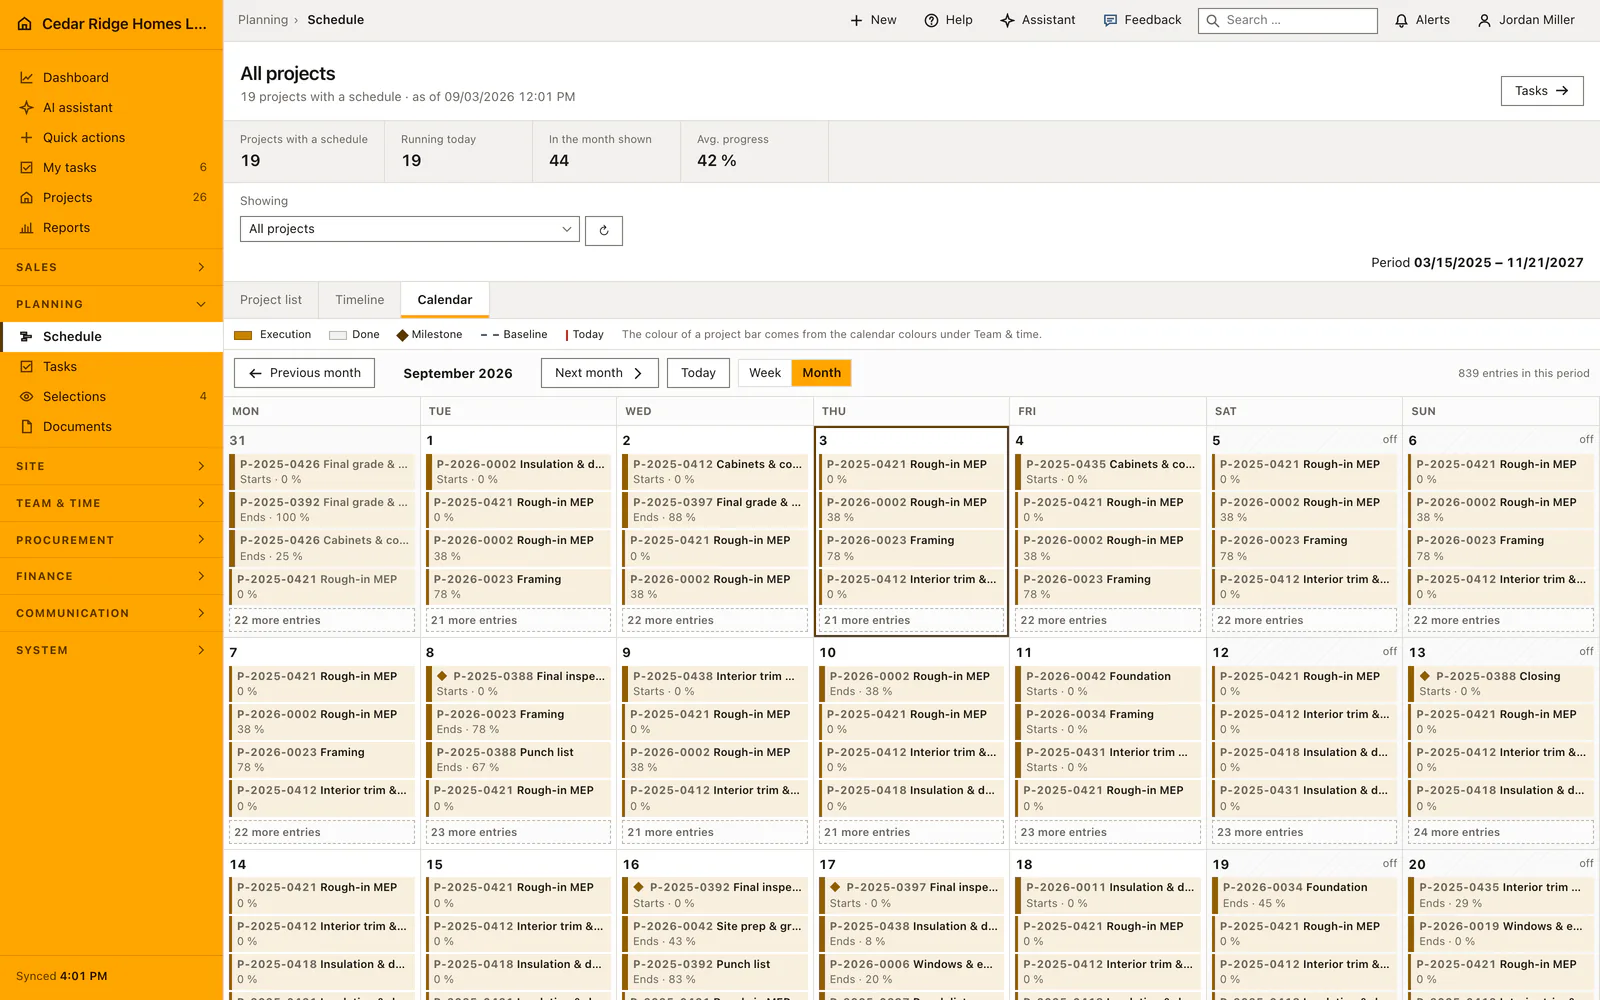Screen dimensions: 1600x1000
Task: Open the P-2025-0392 Punch list entry on day 16
Action: pos(715,972)
